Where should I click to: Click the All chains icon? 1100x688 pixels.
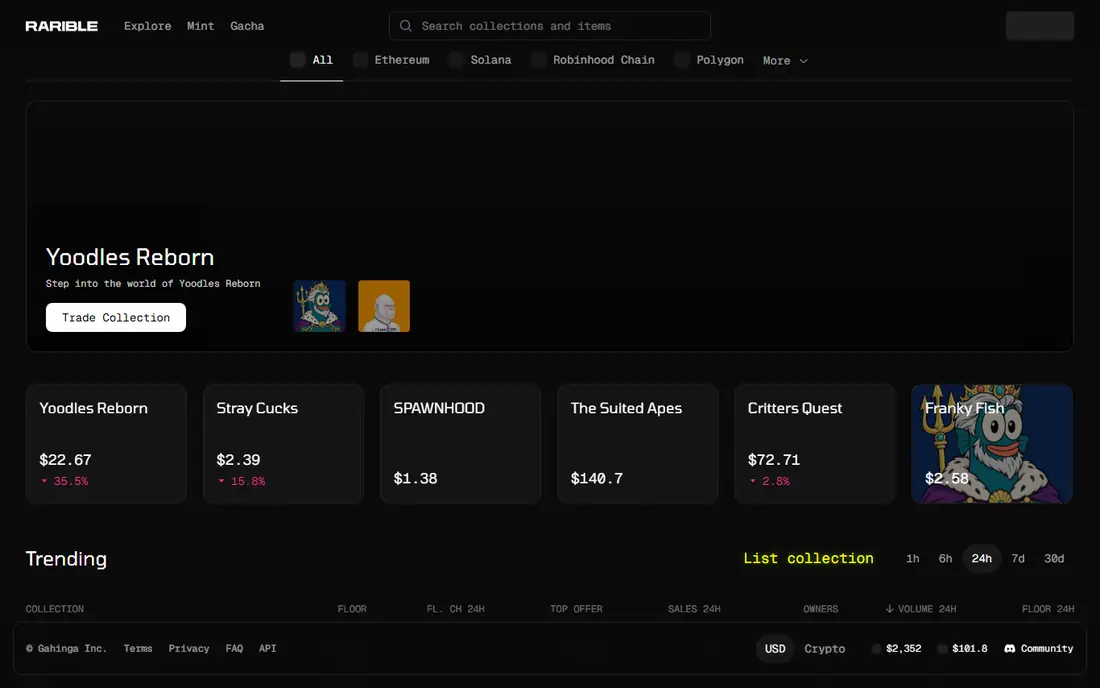coord(297,60)
